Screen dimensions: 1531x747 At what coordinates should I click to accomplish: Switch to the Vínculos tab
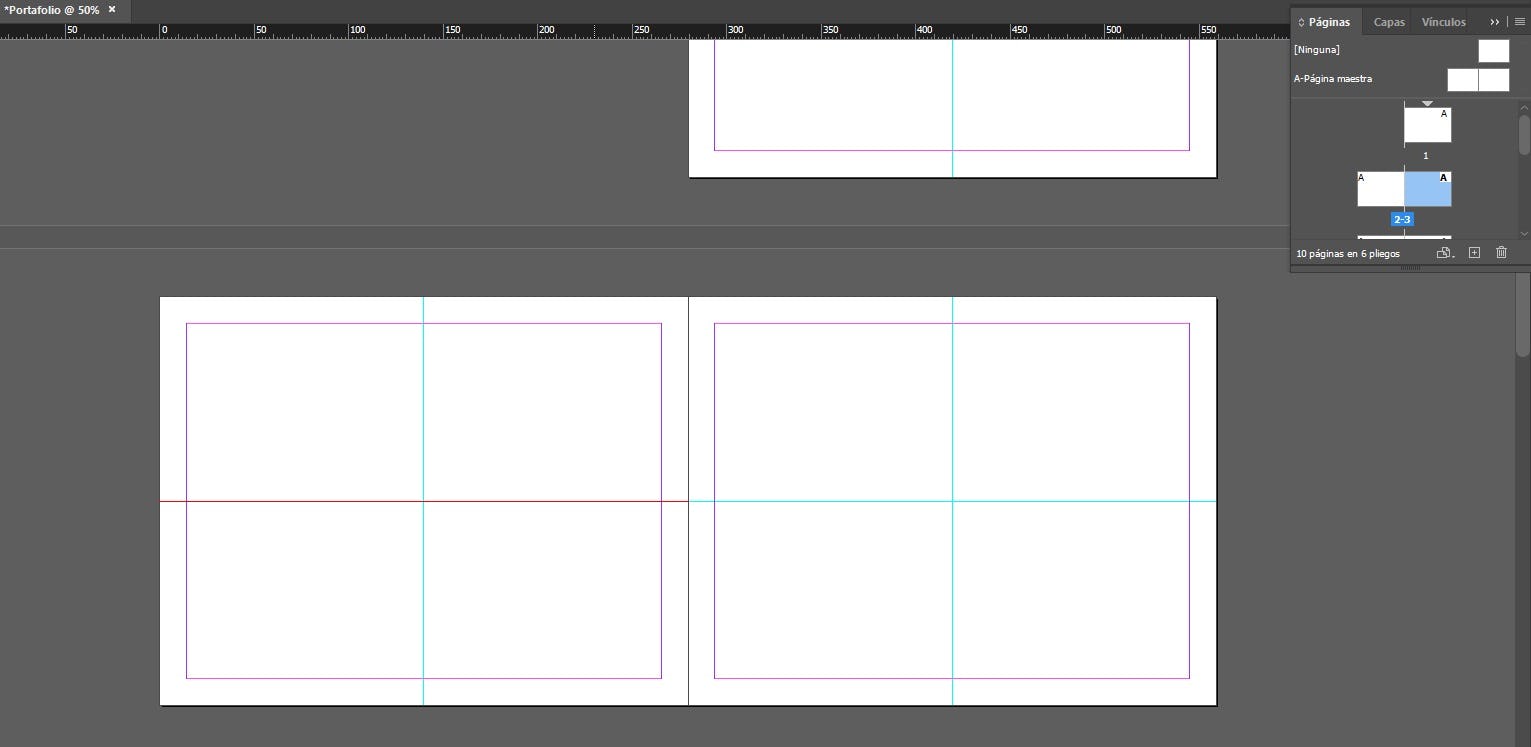1443,21
